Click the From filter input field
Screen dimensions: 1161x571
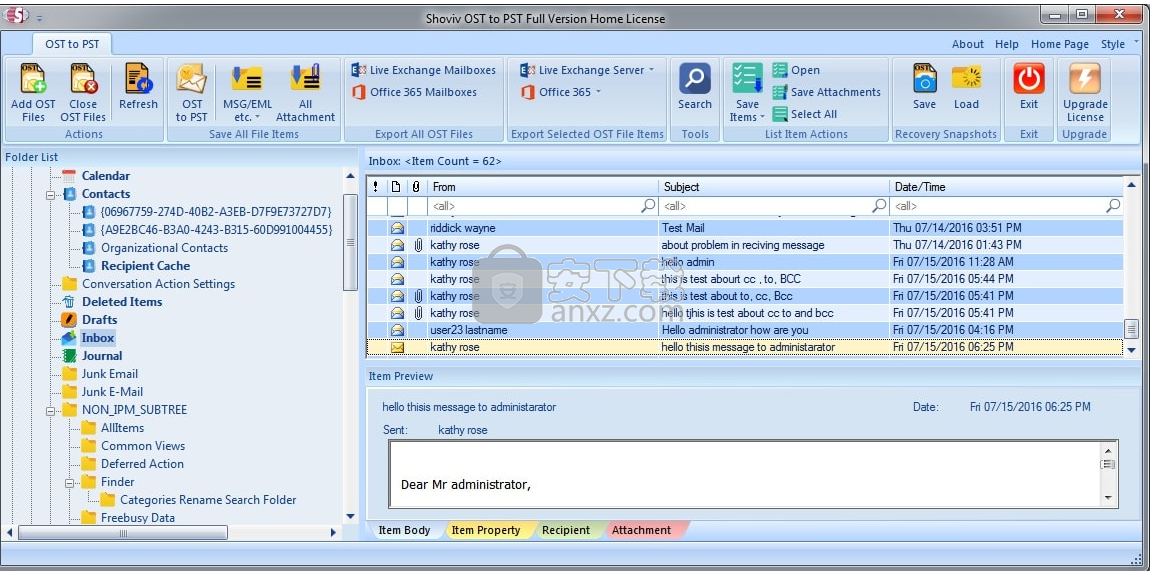(x=535, y=206)
